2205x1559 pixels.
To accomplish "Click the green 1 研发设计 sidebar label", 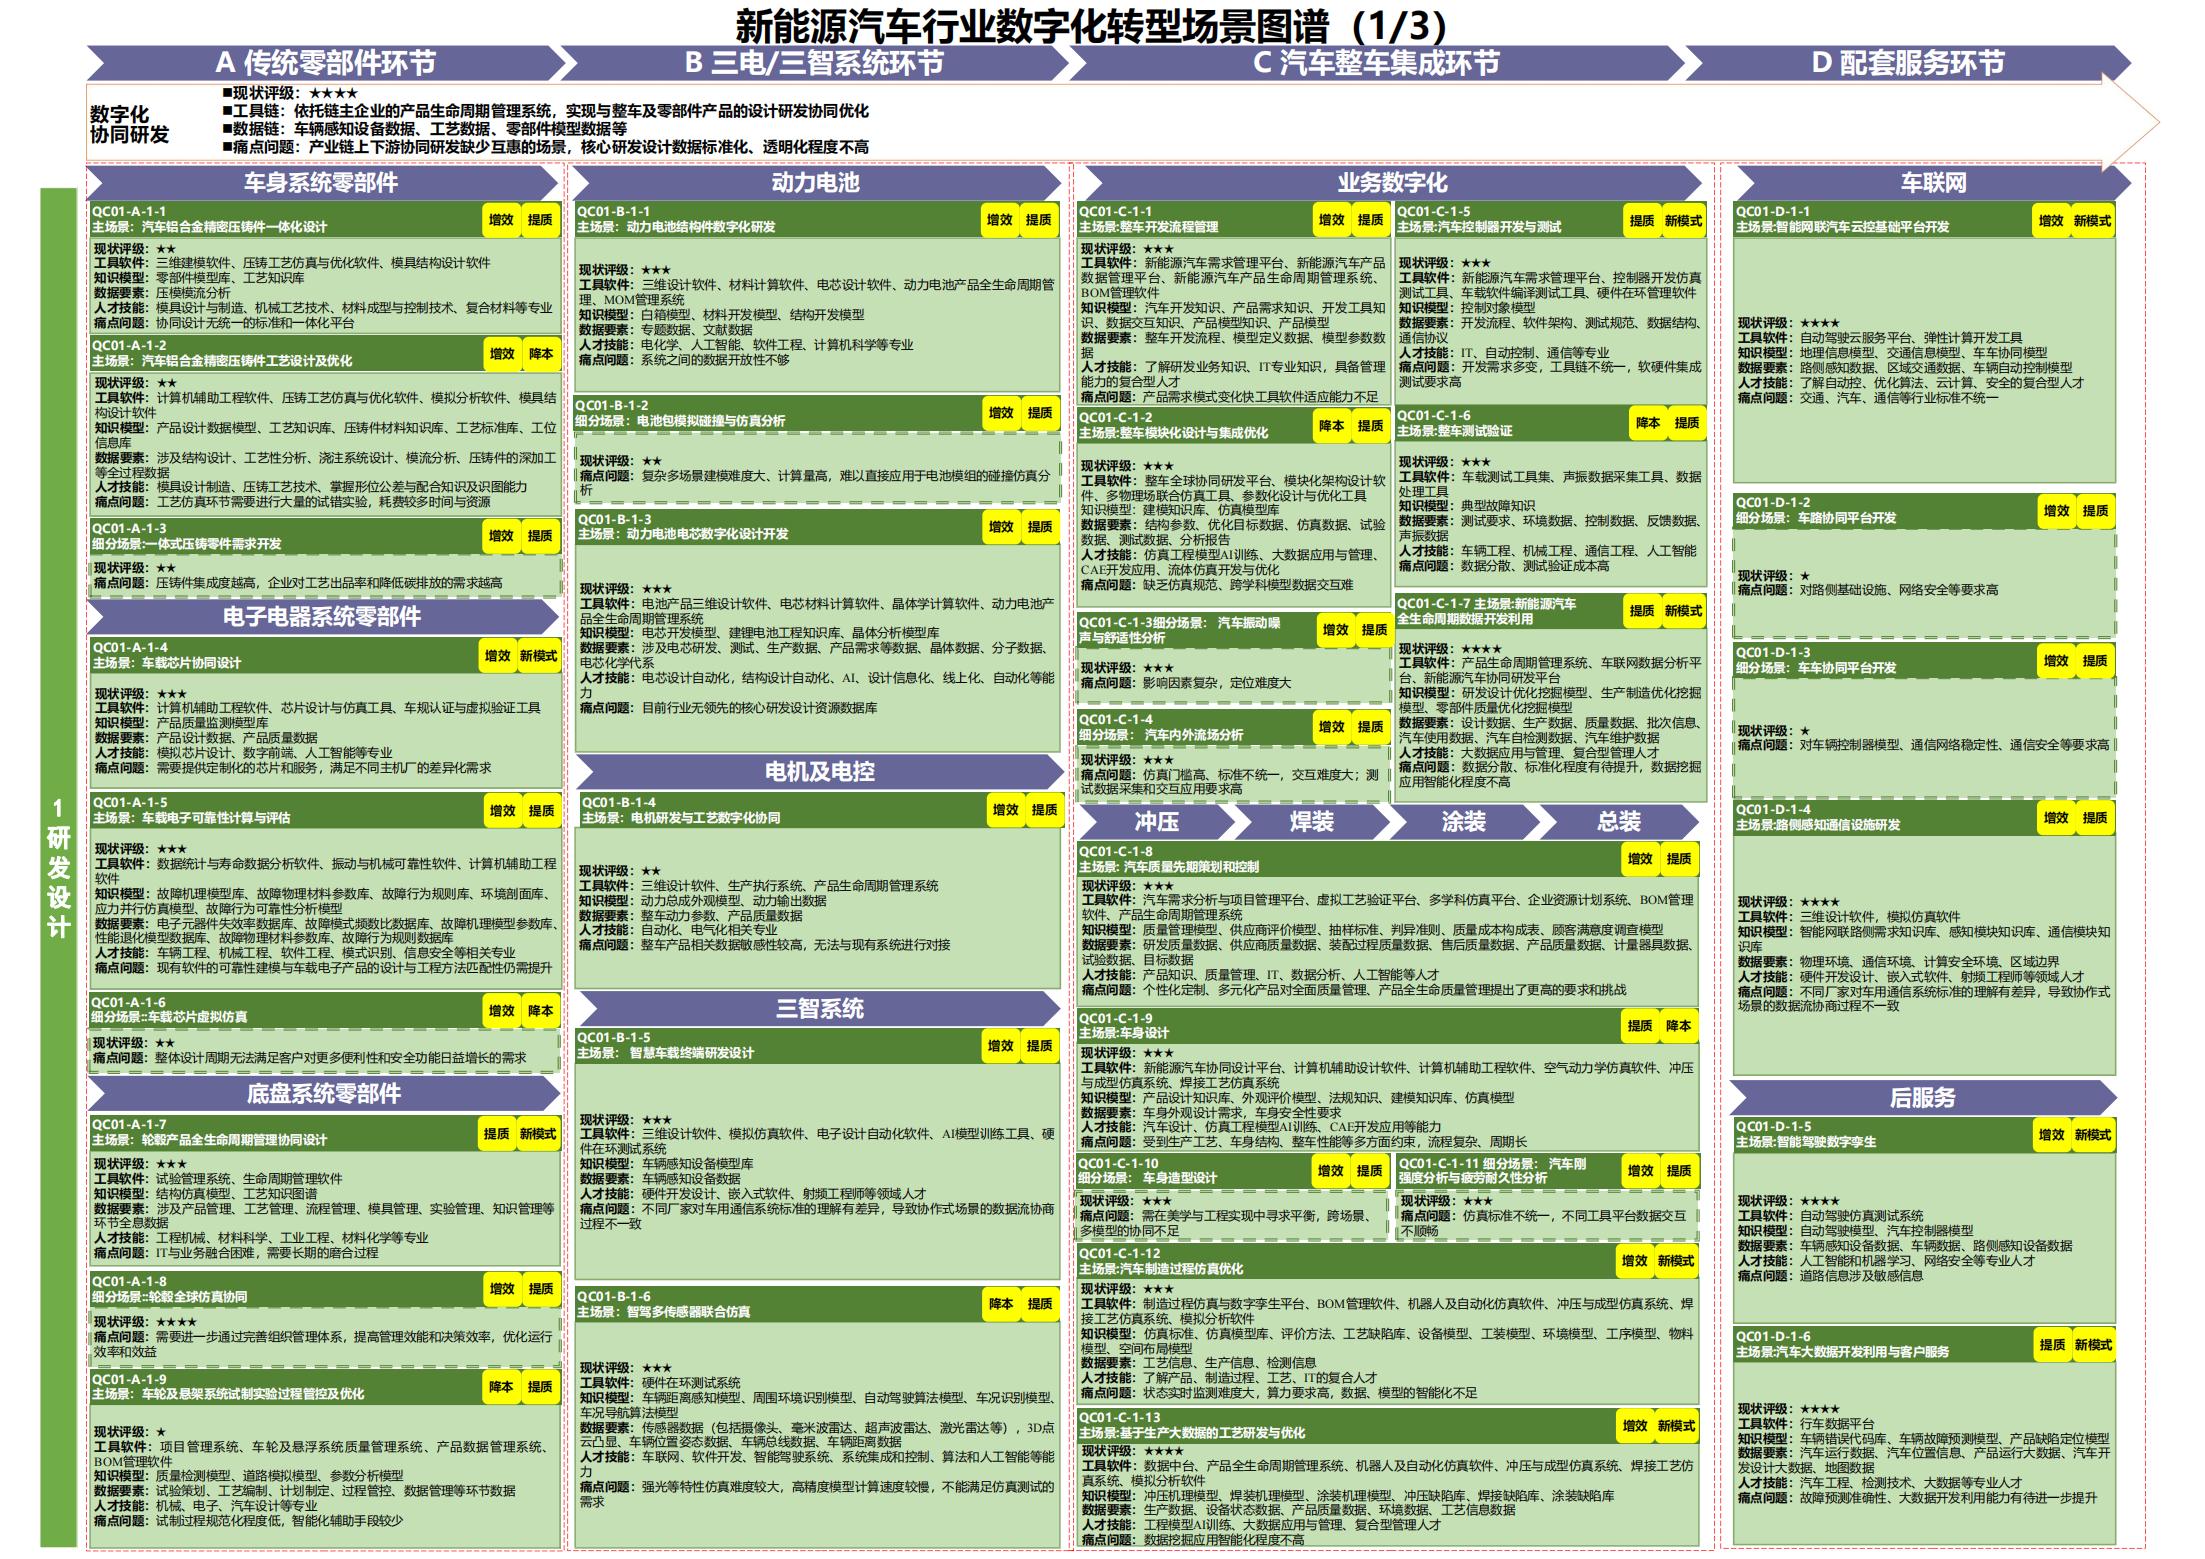I will point(58,867).
